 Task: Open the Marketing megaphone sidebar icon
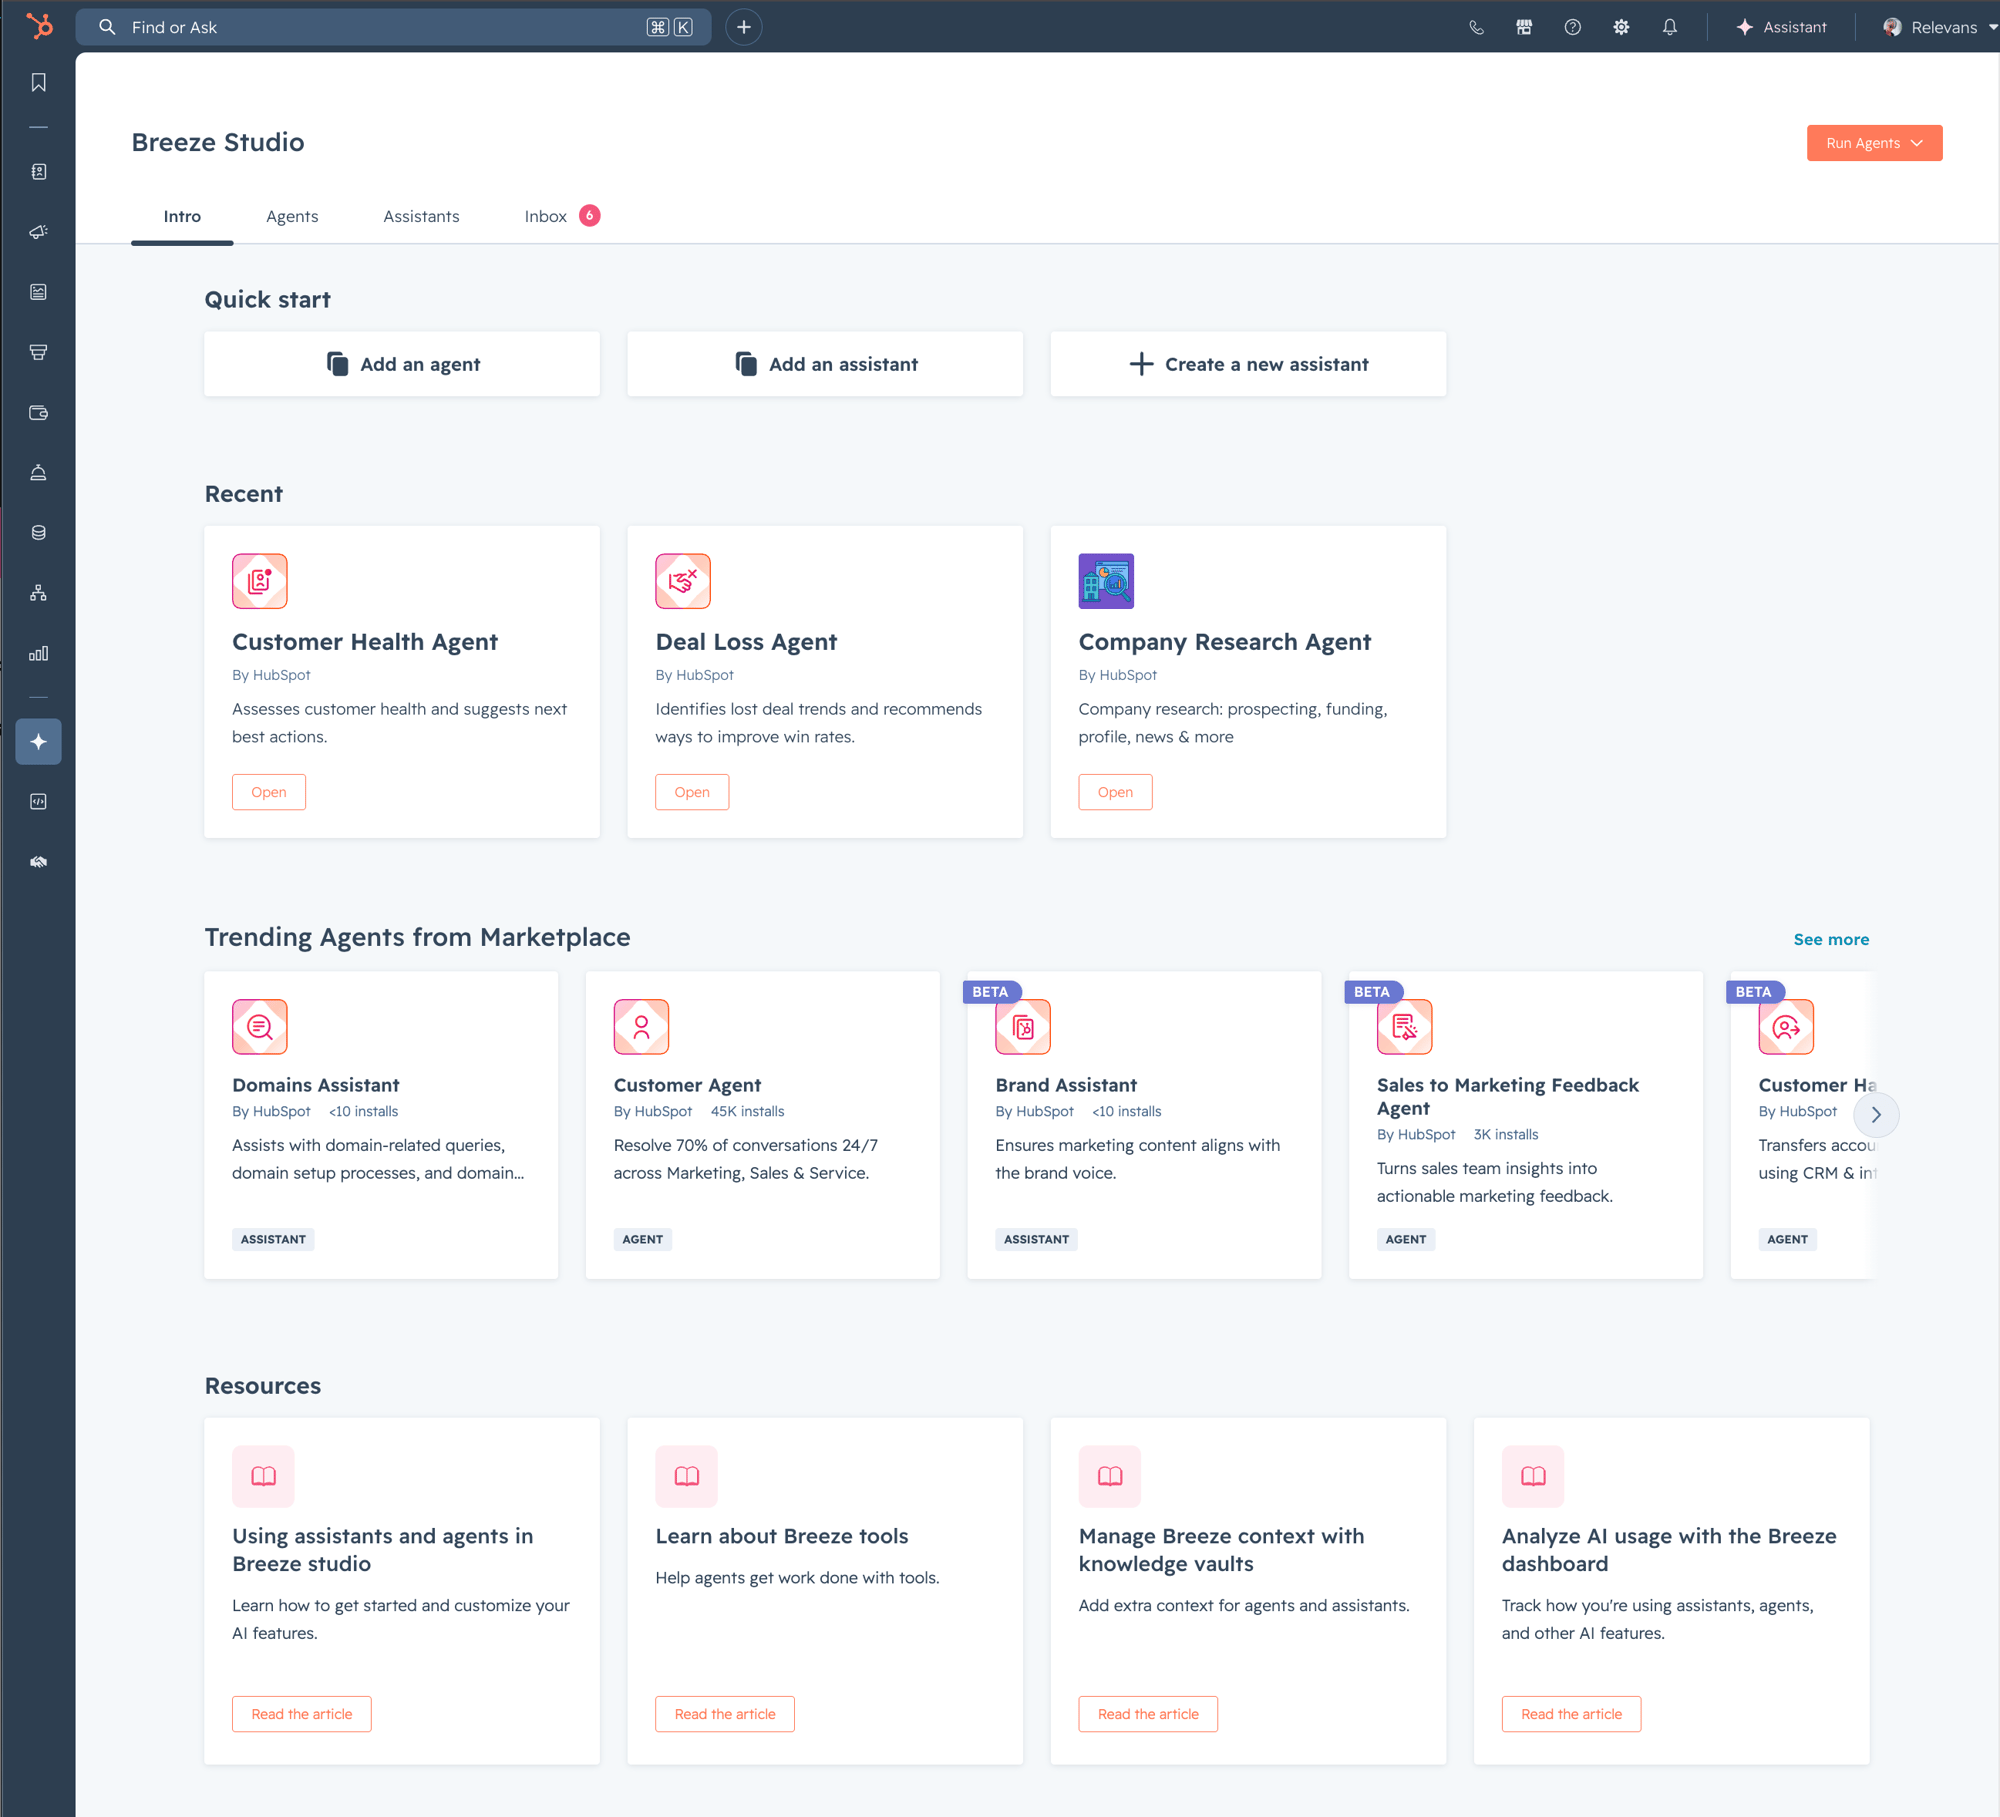[39, 232]
